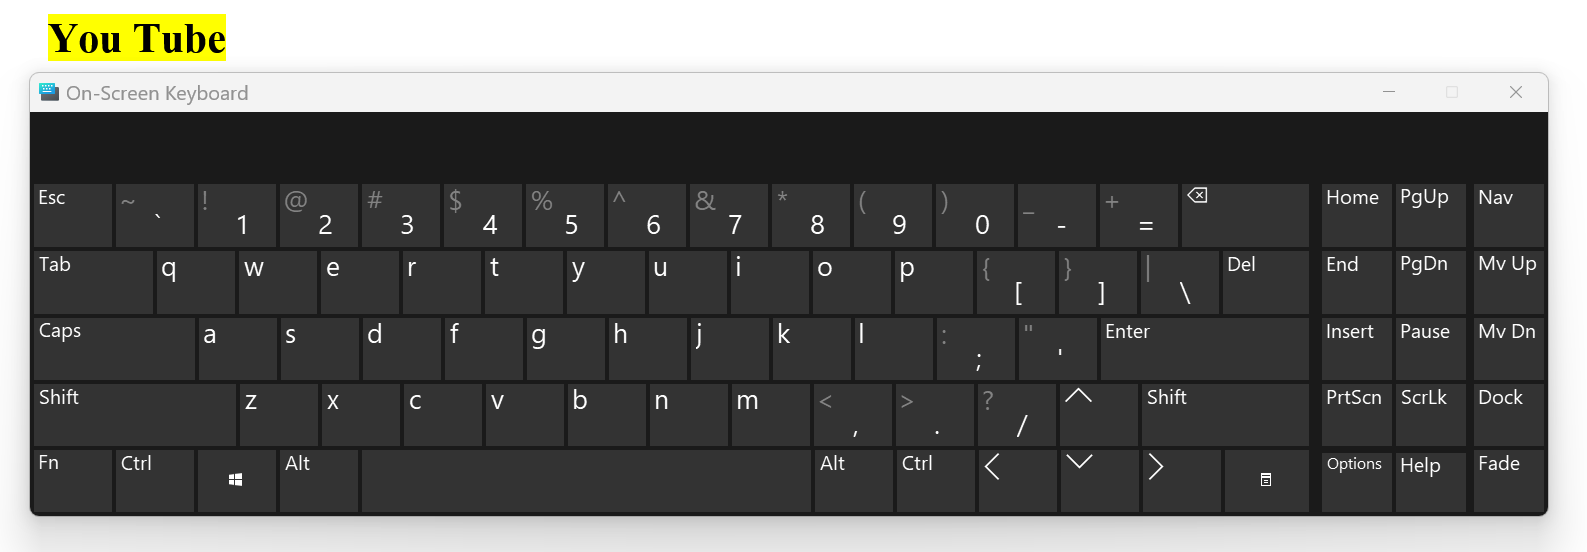
Task: Click the Esc key
Action: [73, 215]
